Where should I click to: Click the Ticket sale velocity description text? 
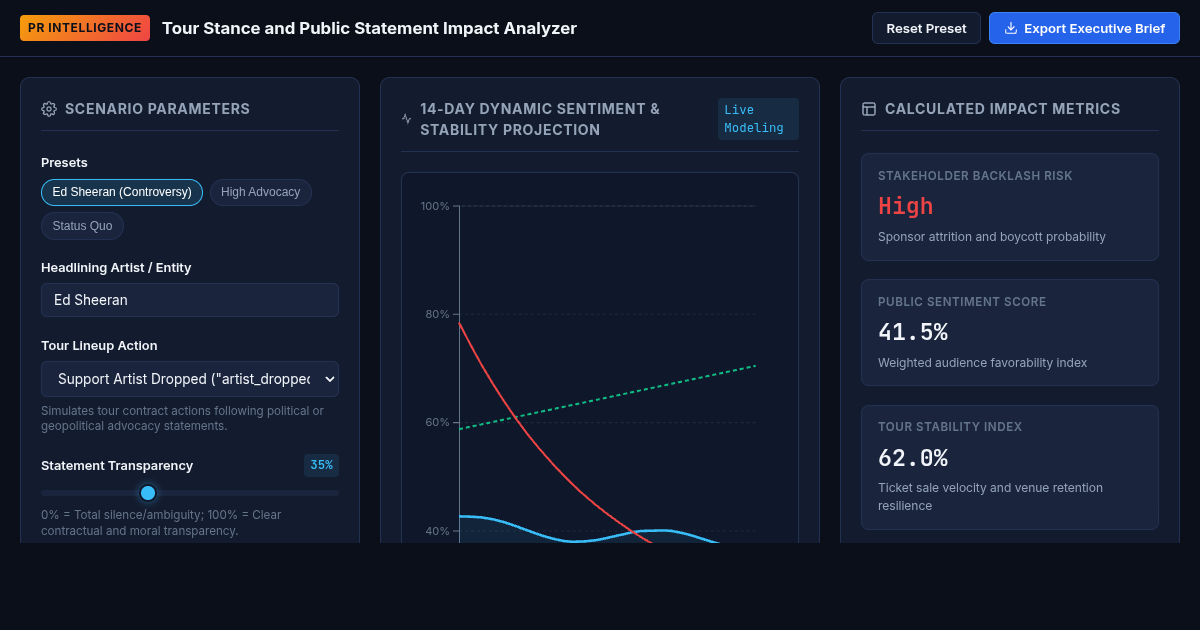pyautogui.click(x=990, y=497)
